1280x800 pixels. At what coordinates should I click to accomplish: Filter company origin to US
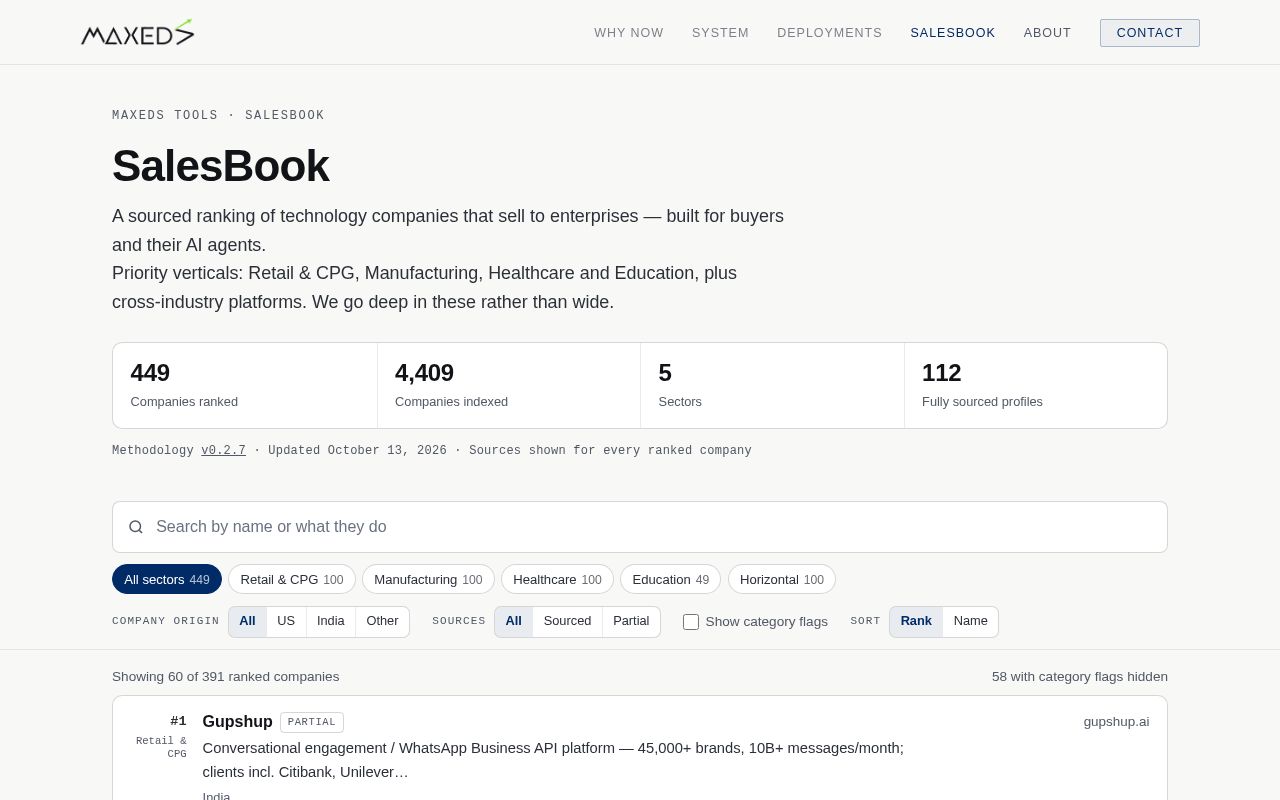point(286,621)
